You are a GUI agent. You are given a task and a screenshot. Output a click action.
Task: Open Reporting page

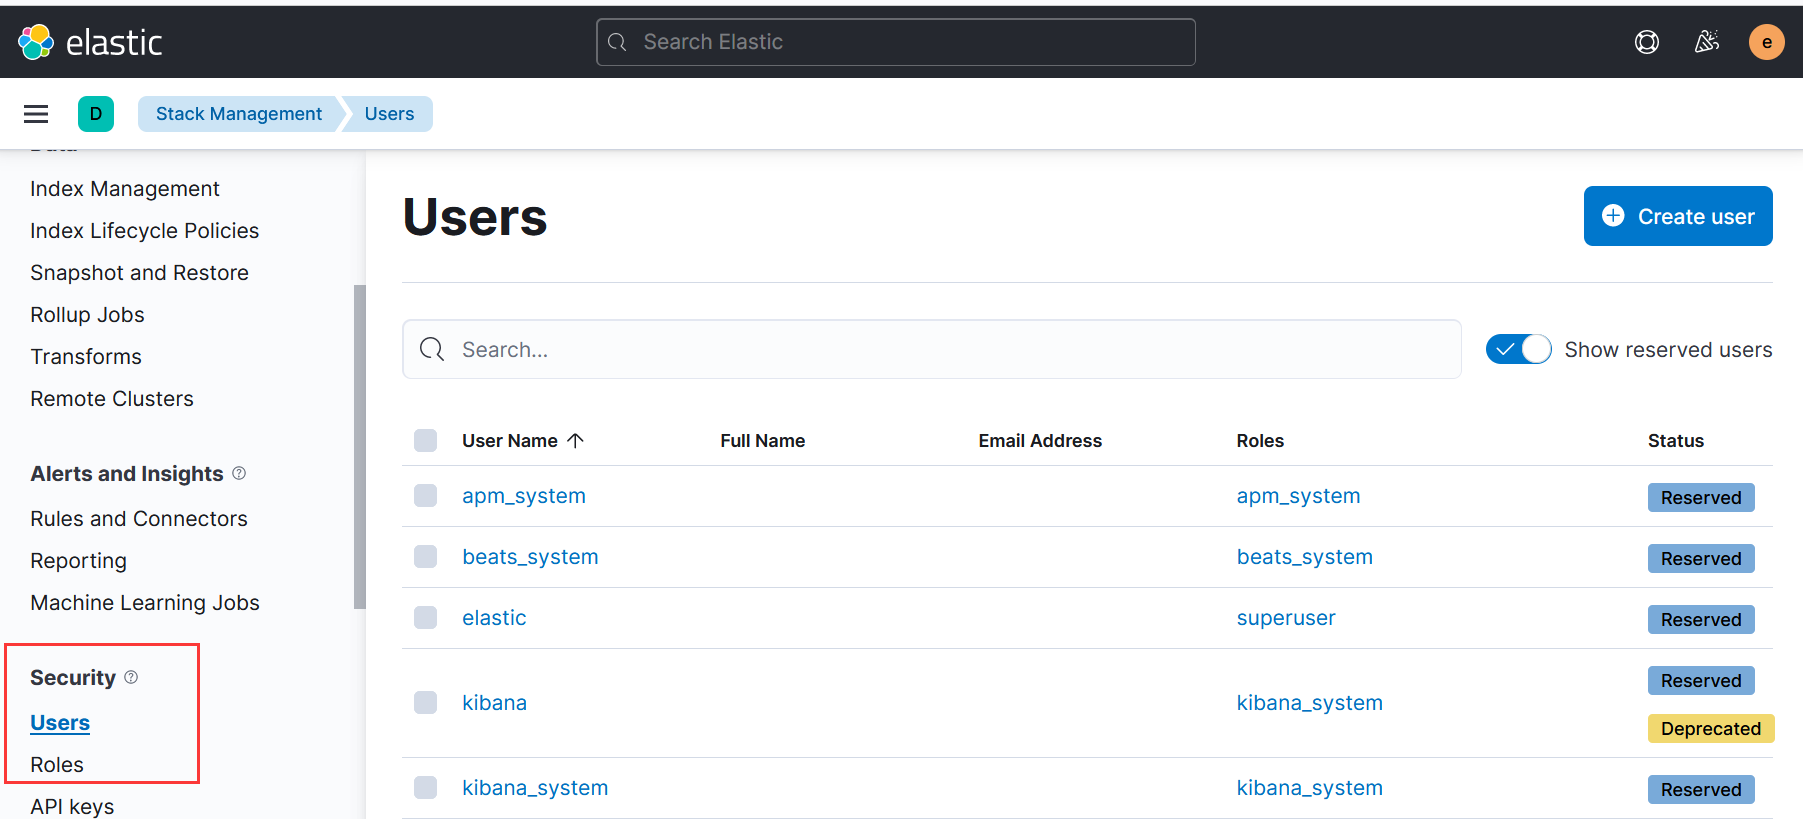coord(79,561)
